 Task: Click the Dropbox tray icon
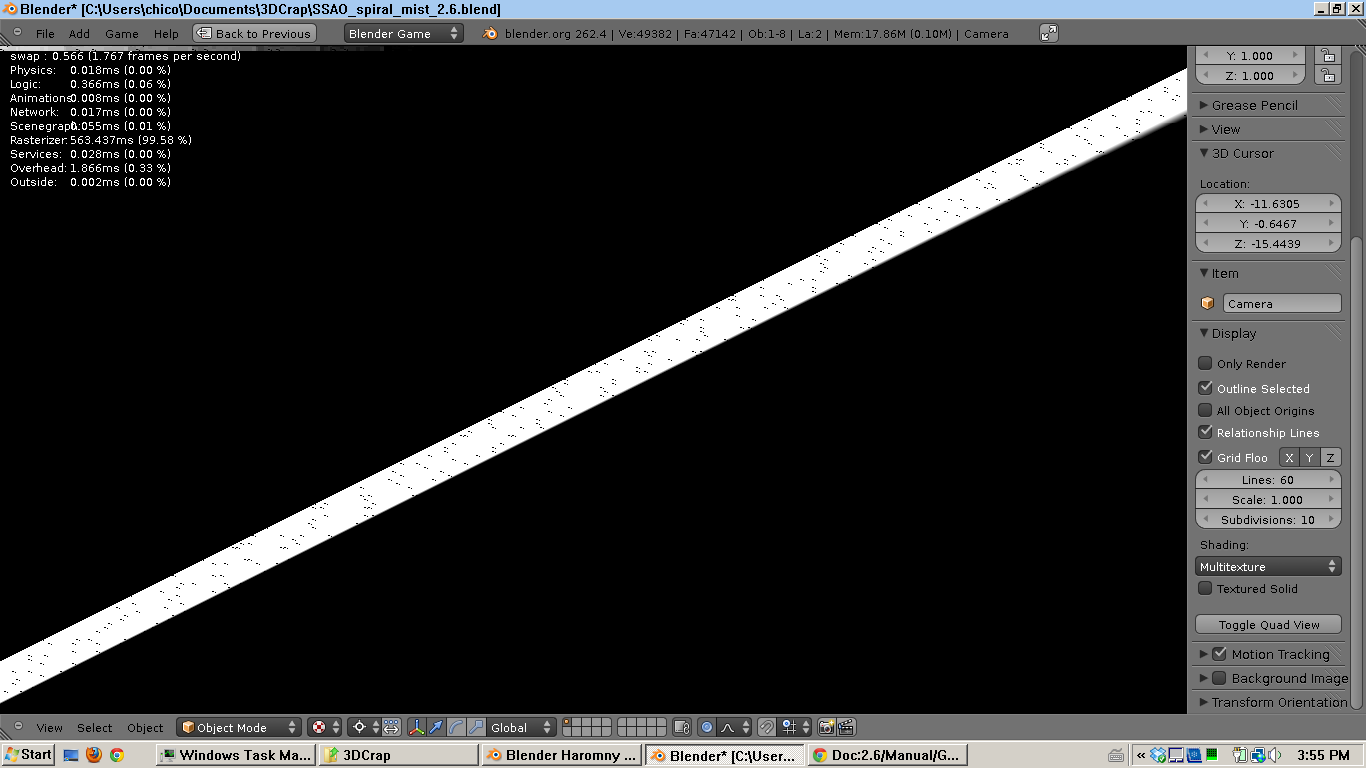pos(1158,755)
